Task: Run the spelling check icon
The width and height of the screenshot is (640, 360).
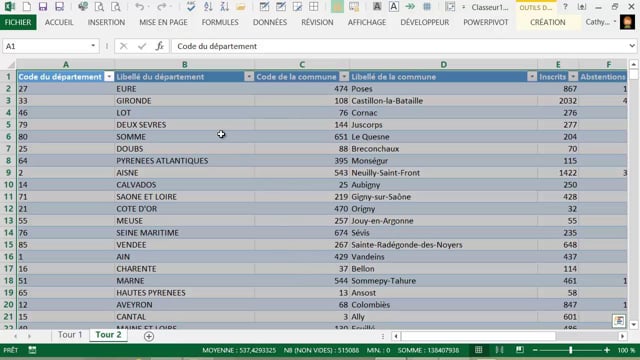Action: [x=191, y=7]
